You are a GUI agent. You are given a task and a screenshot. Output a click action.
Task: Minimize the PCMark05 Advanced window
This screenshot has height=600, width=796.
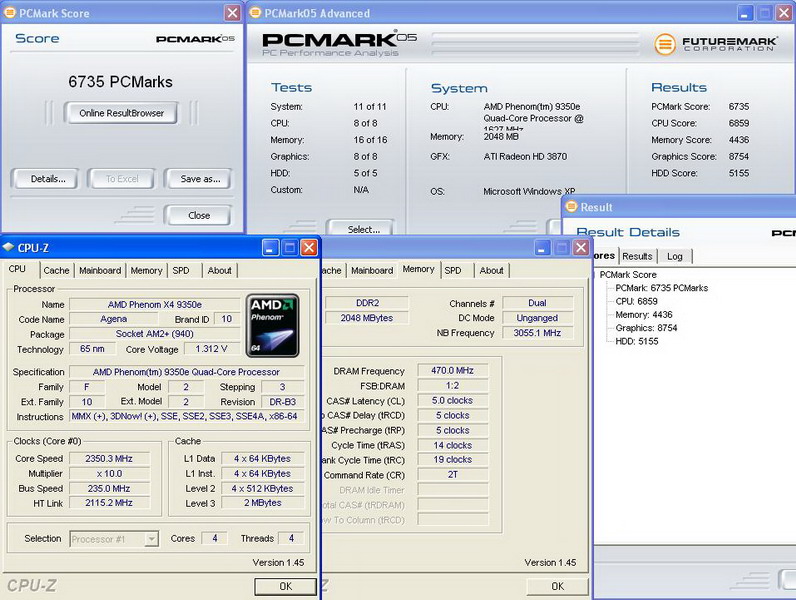(x=745, y=13)
